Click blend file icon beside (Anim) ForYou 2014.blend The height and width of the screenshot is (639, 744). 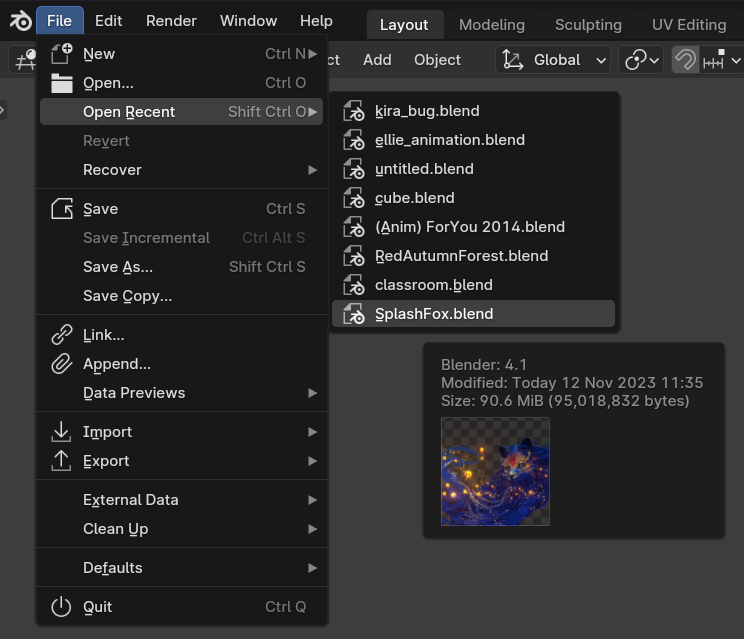pyautogui.click(x=353, y=227)
